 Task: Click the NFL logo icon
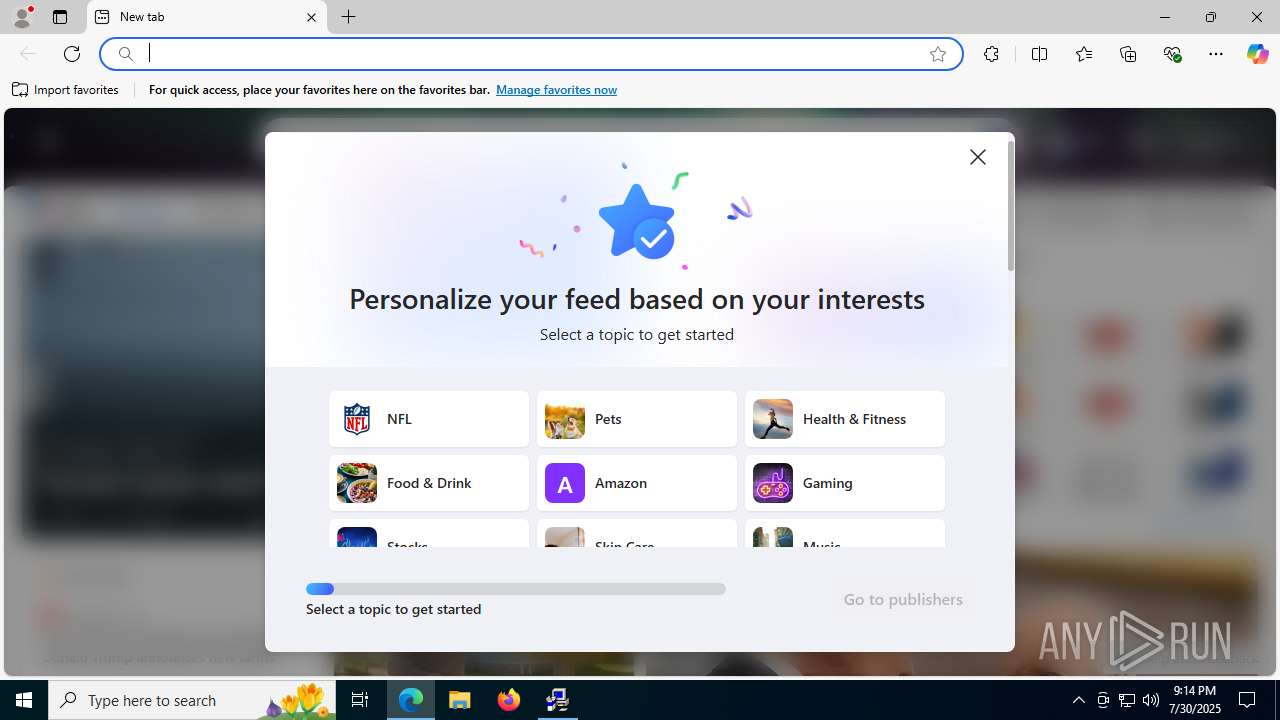point(357,419)
